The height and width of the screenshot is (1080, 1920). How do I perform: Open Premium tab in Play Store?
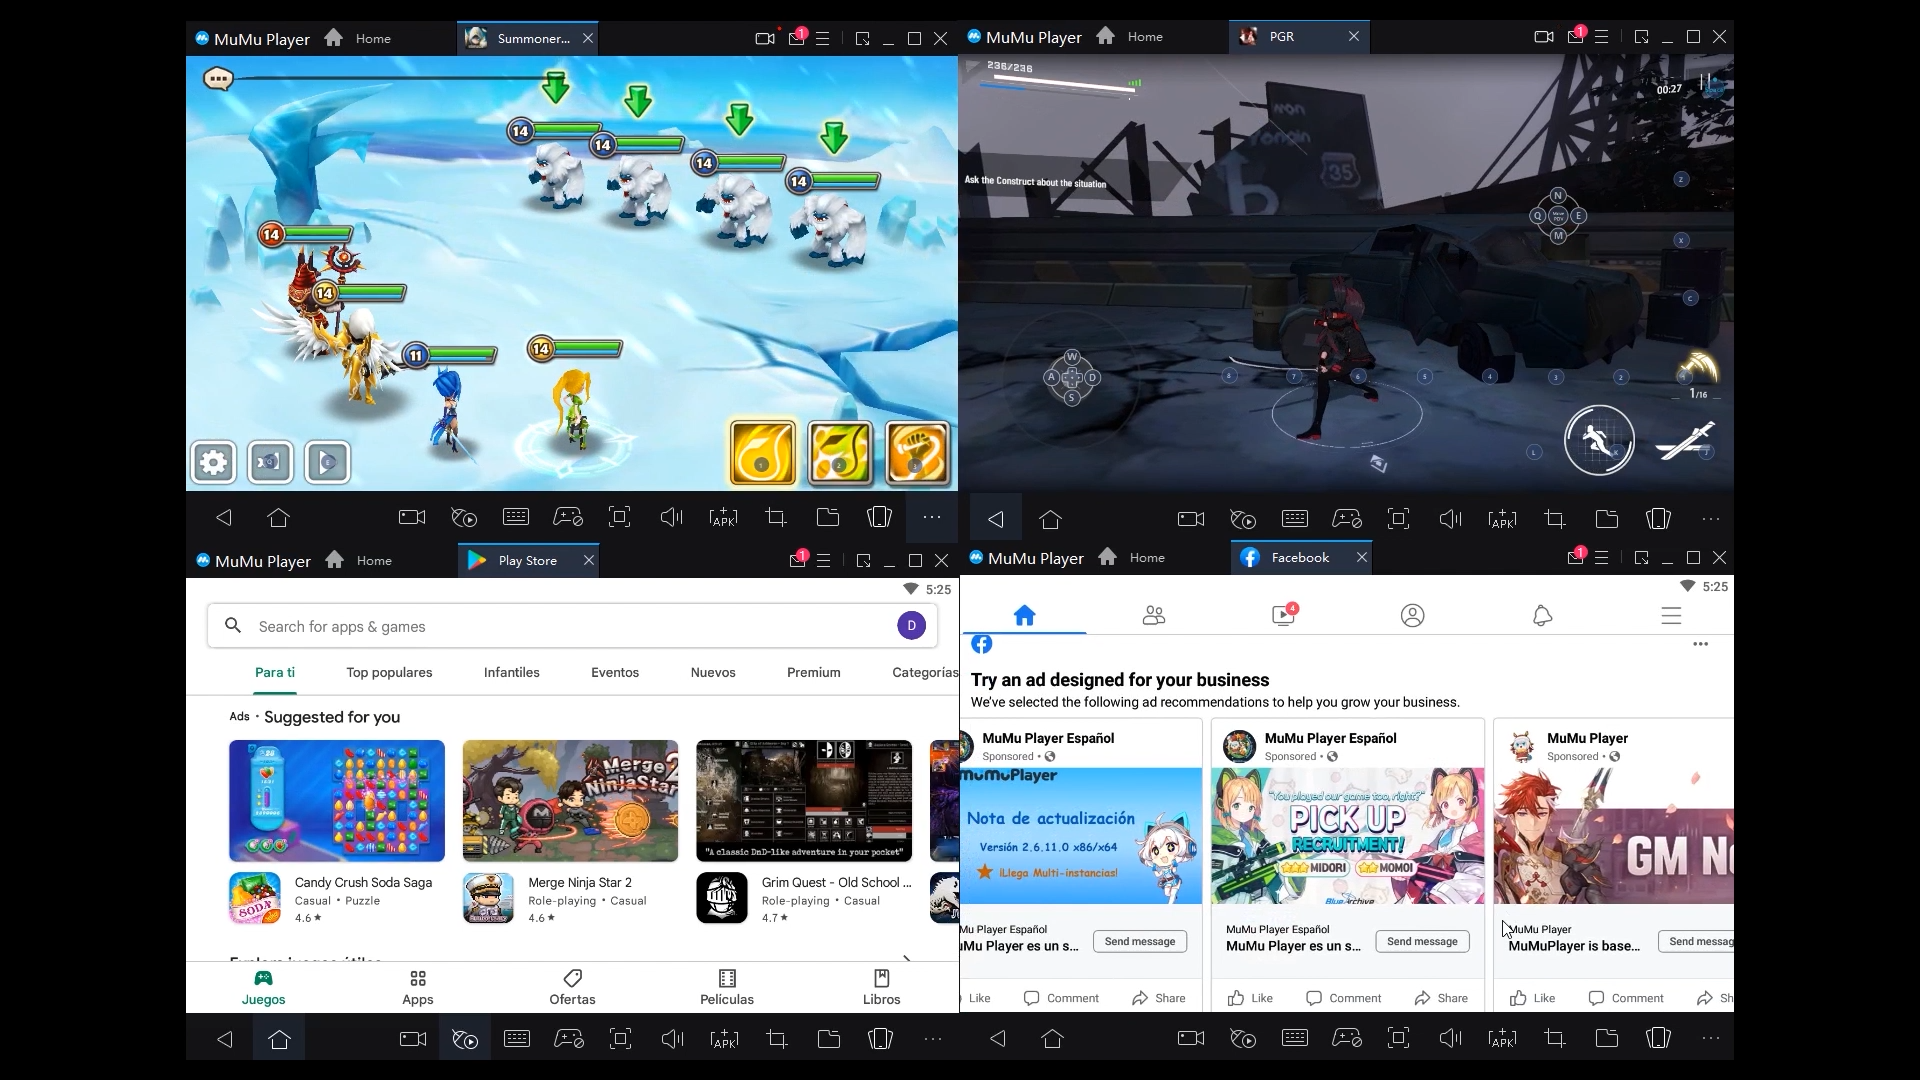coord(814,673)
